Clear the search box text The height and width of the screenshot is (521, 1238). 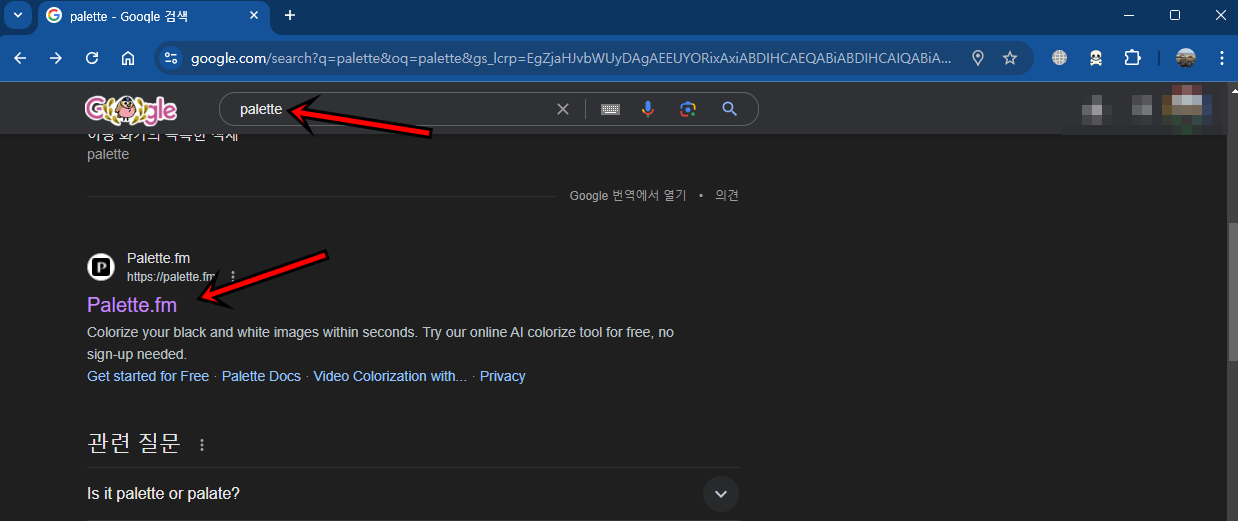coord(563,109)
